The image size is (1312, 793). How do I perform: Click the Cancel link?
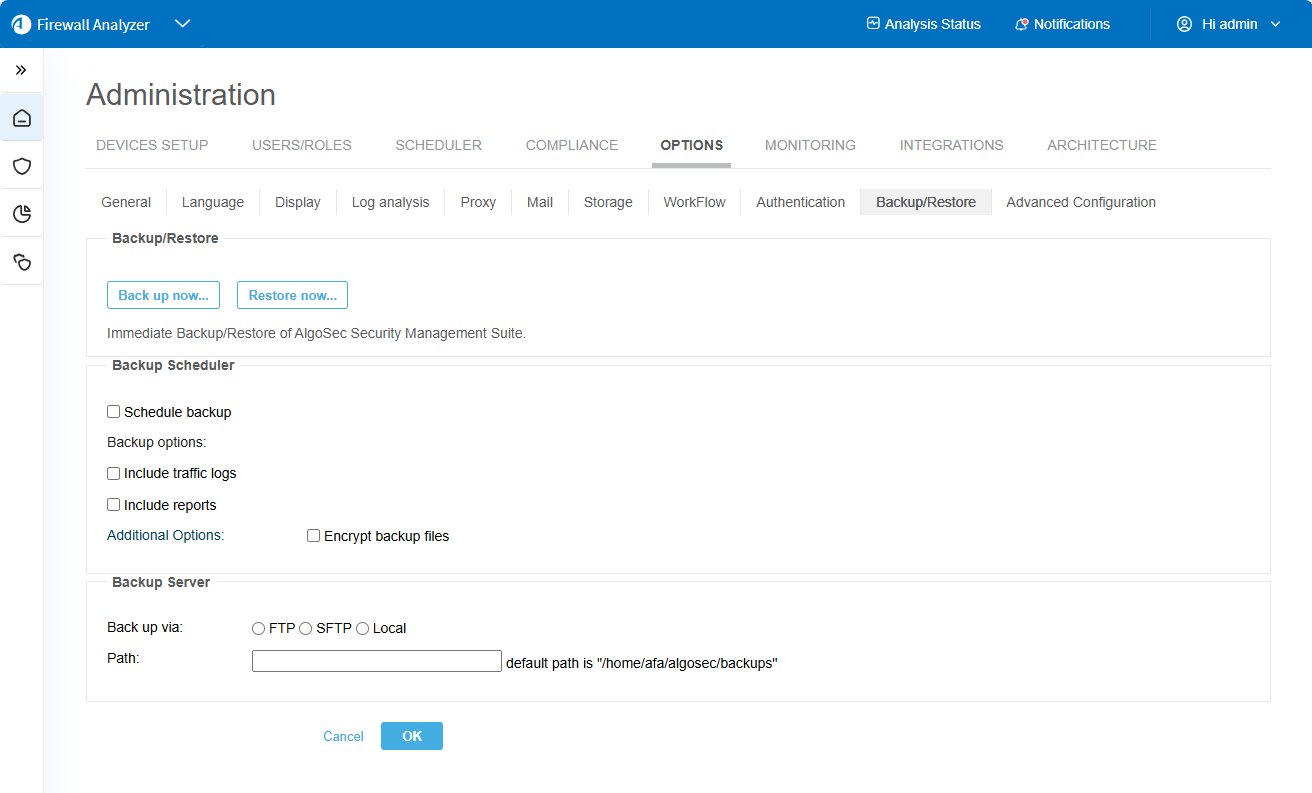[343, 736]
